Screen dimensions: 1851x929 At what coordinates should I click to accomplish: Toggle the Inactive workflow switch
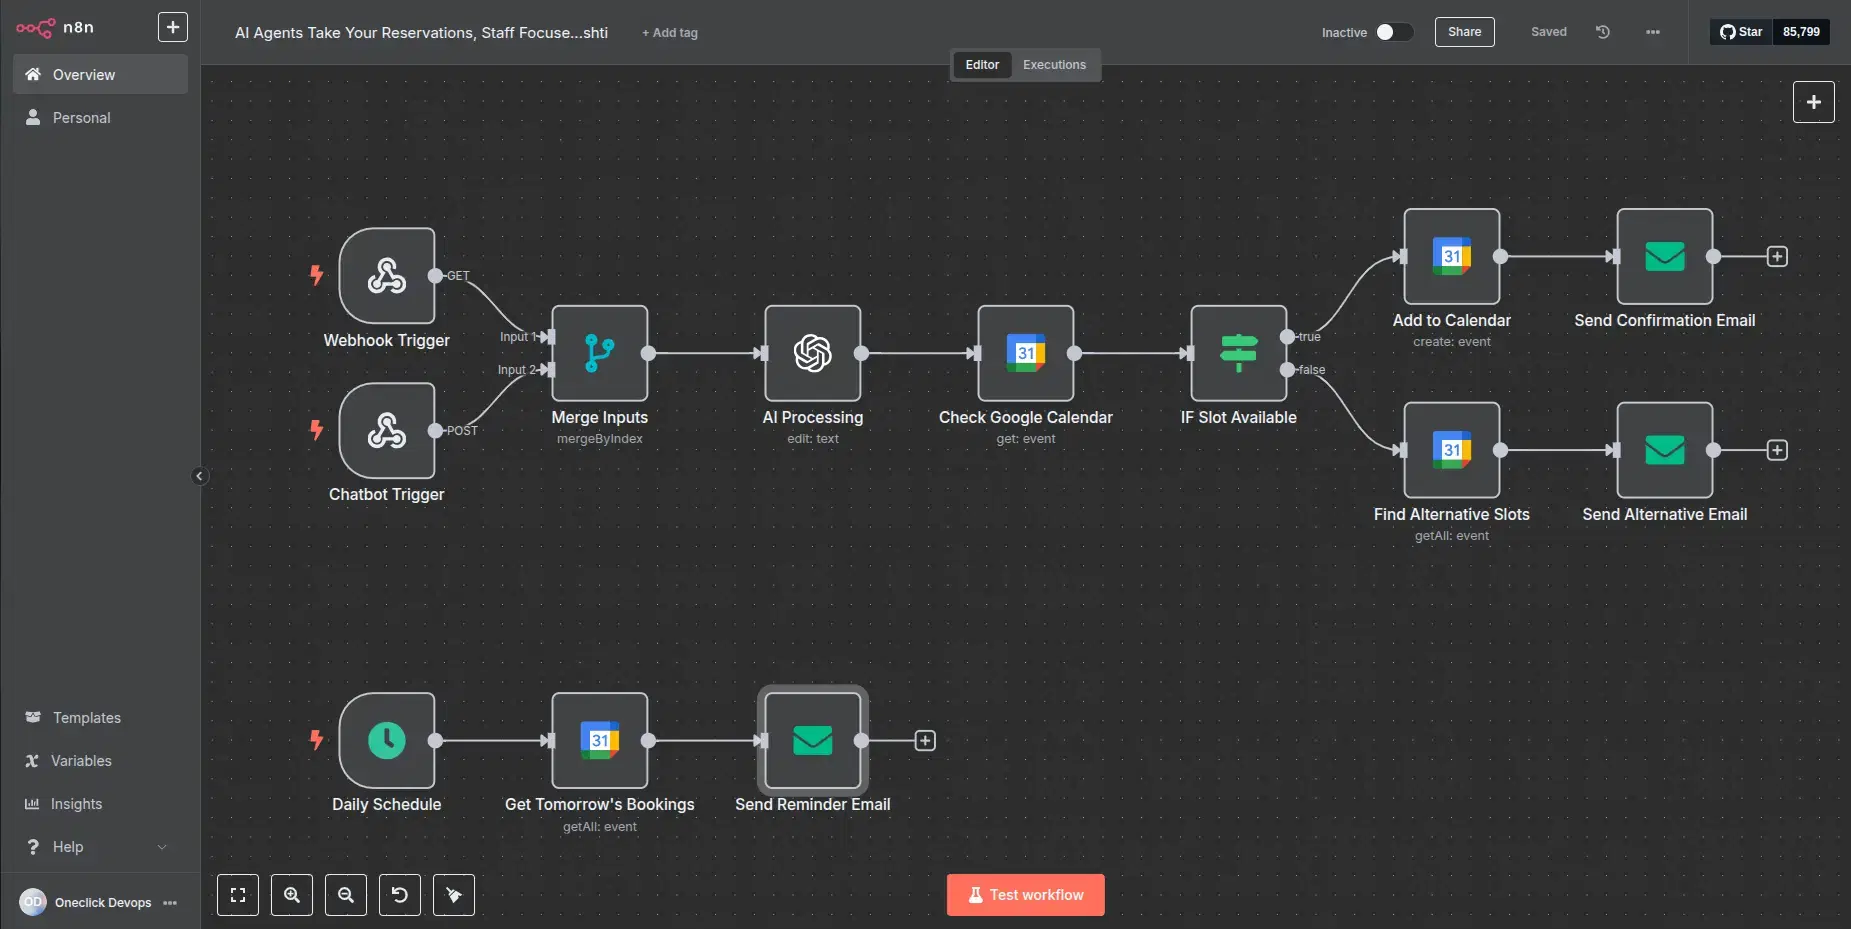coord(1394,32)
